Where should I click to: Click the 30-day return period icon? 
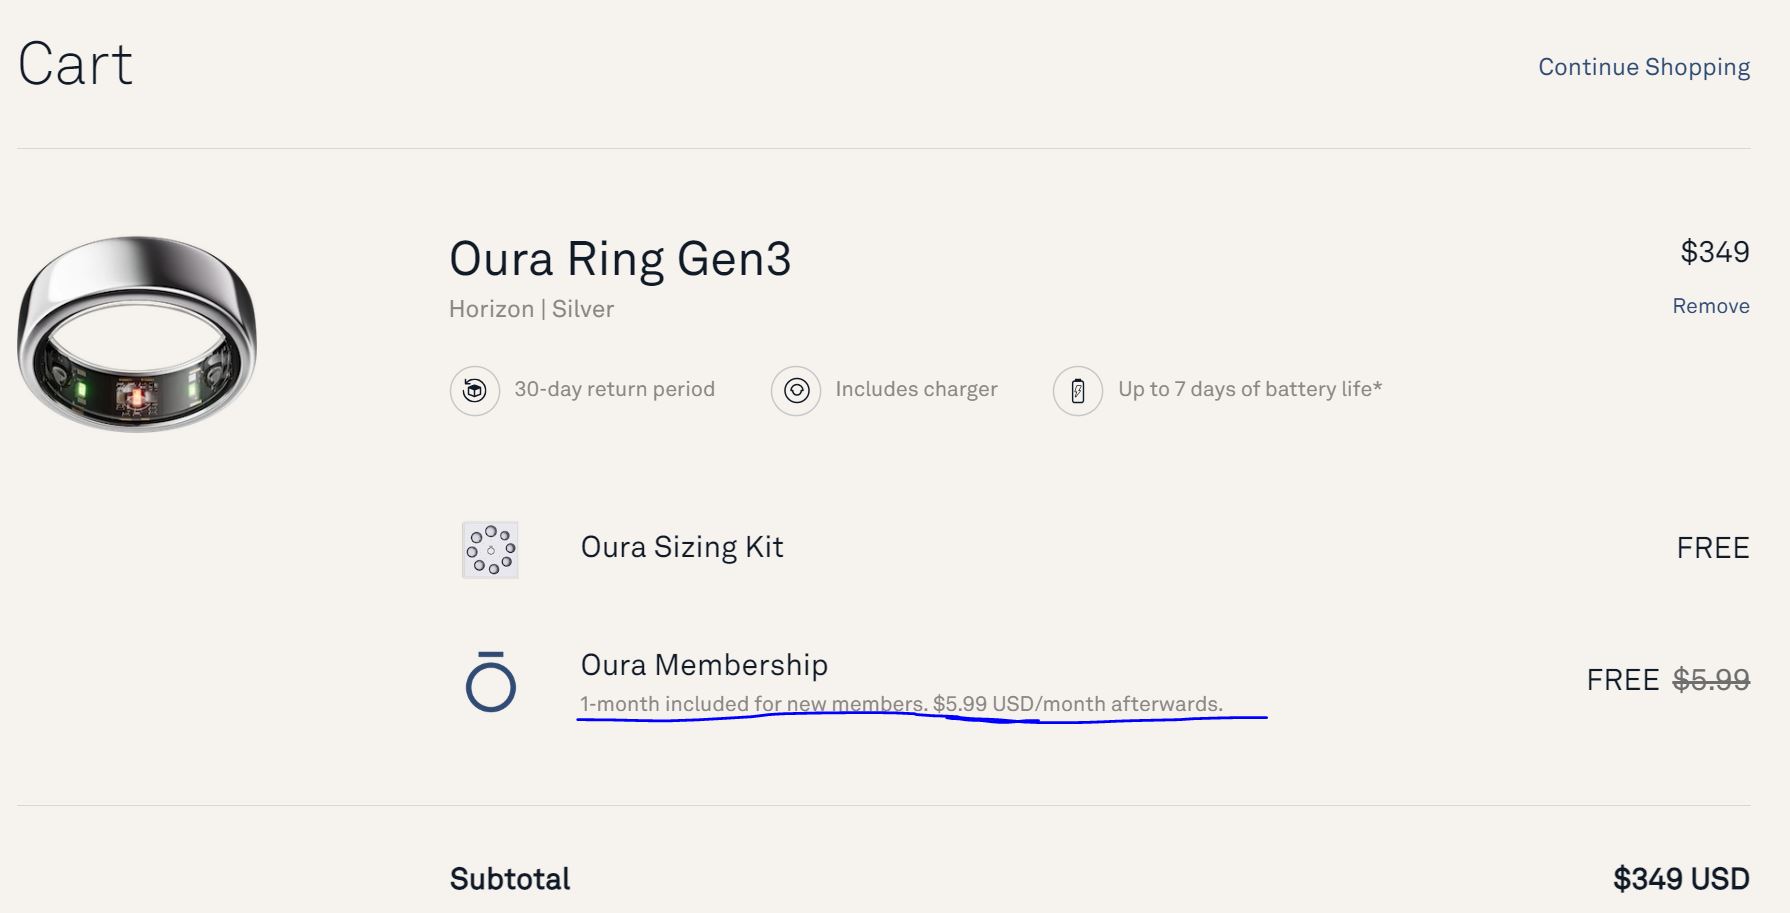coord(475,390)
